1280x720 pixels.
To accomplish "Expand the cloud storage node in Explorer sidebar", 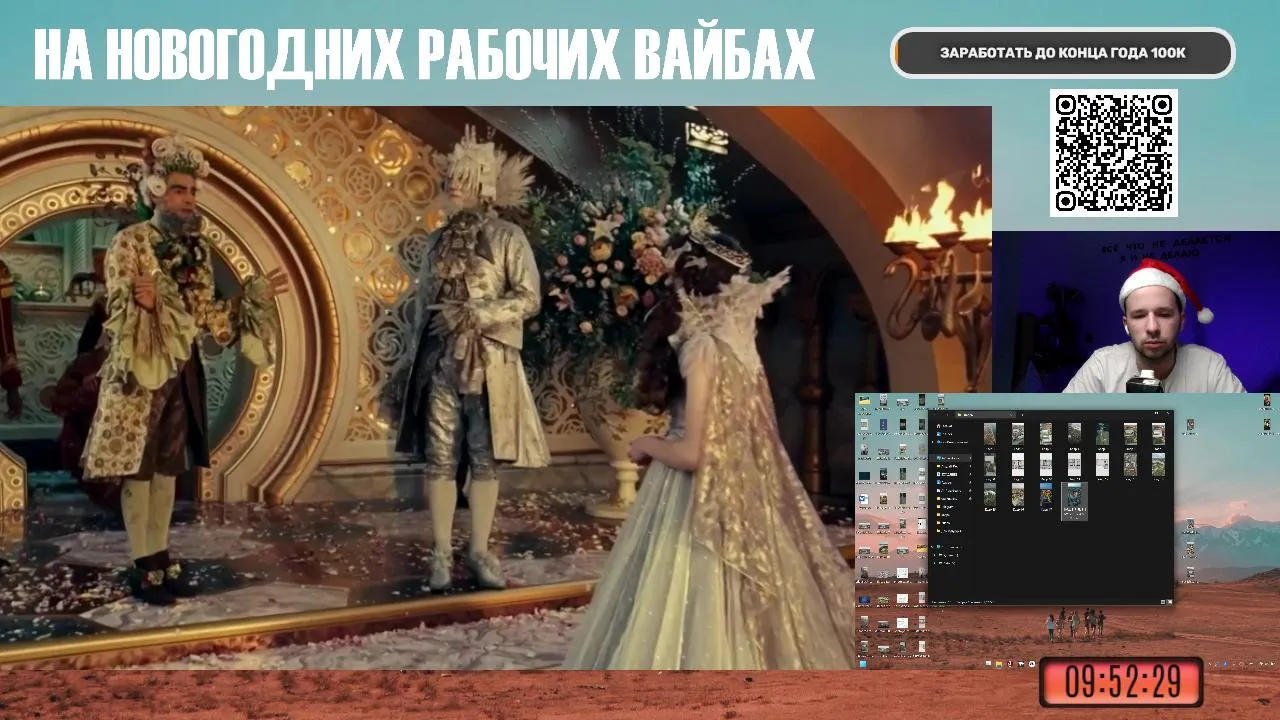I will 933,442.
